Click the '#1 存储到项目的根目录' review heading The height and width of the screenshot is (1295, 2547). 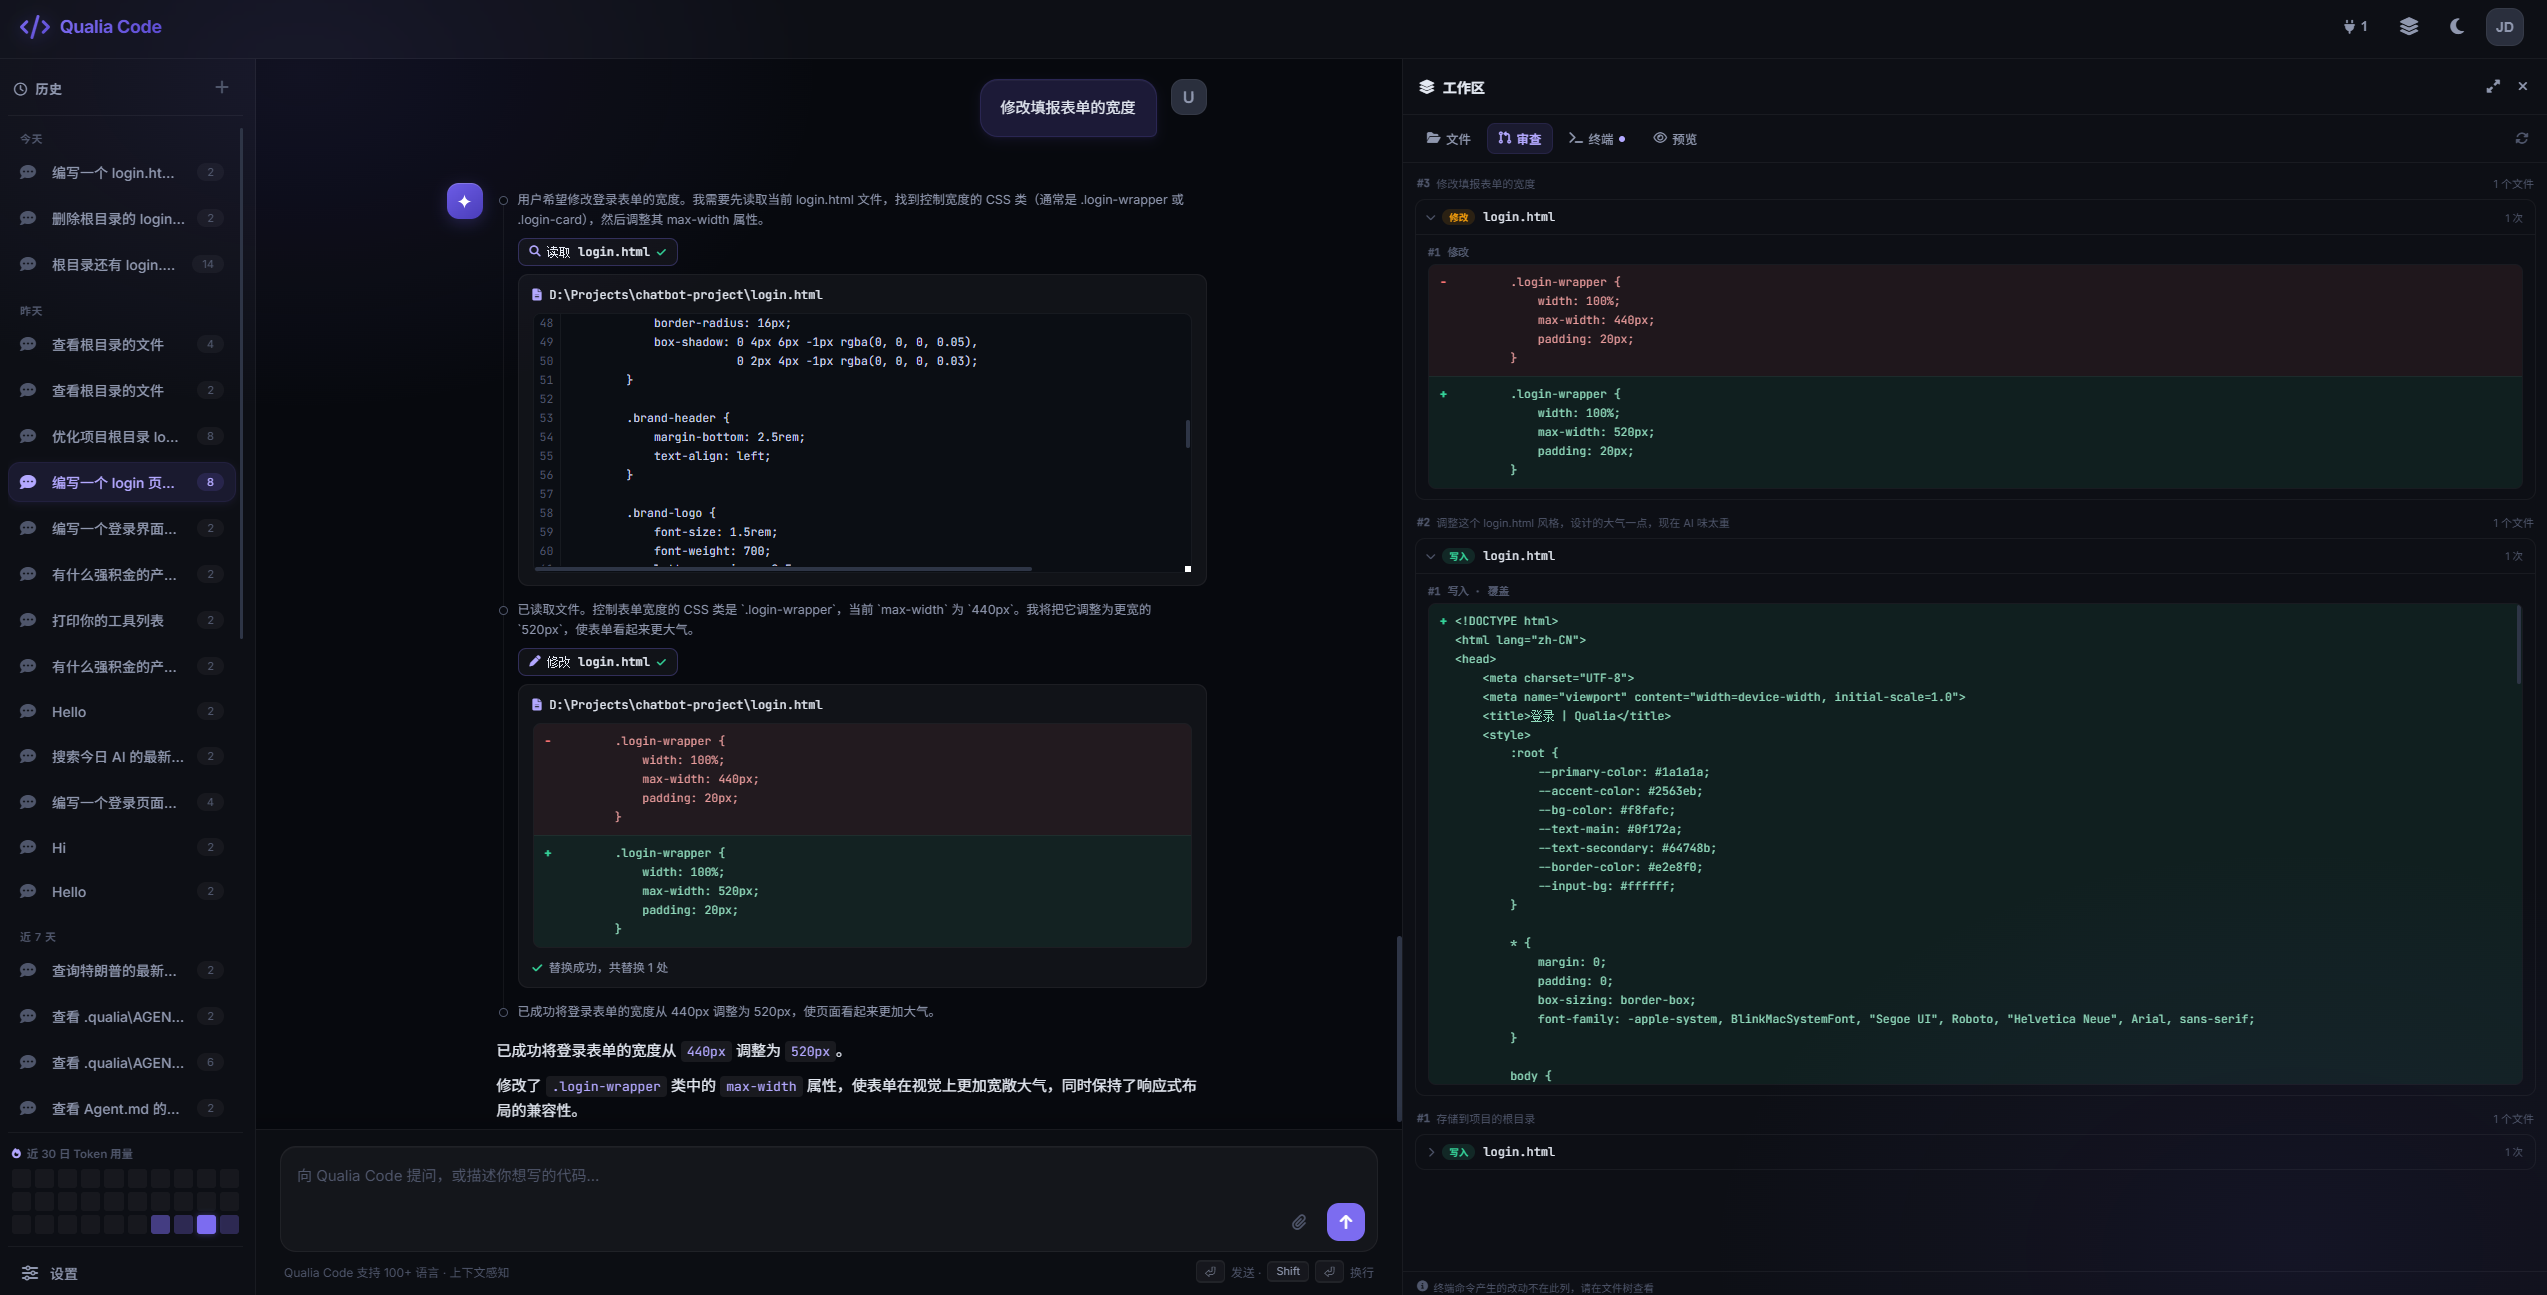1476,1119
